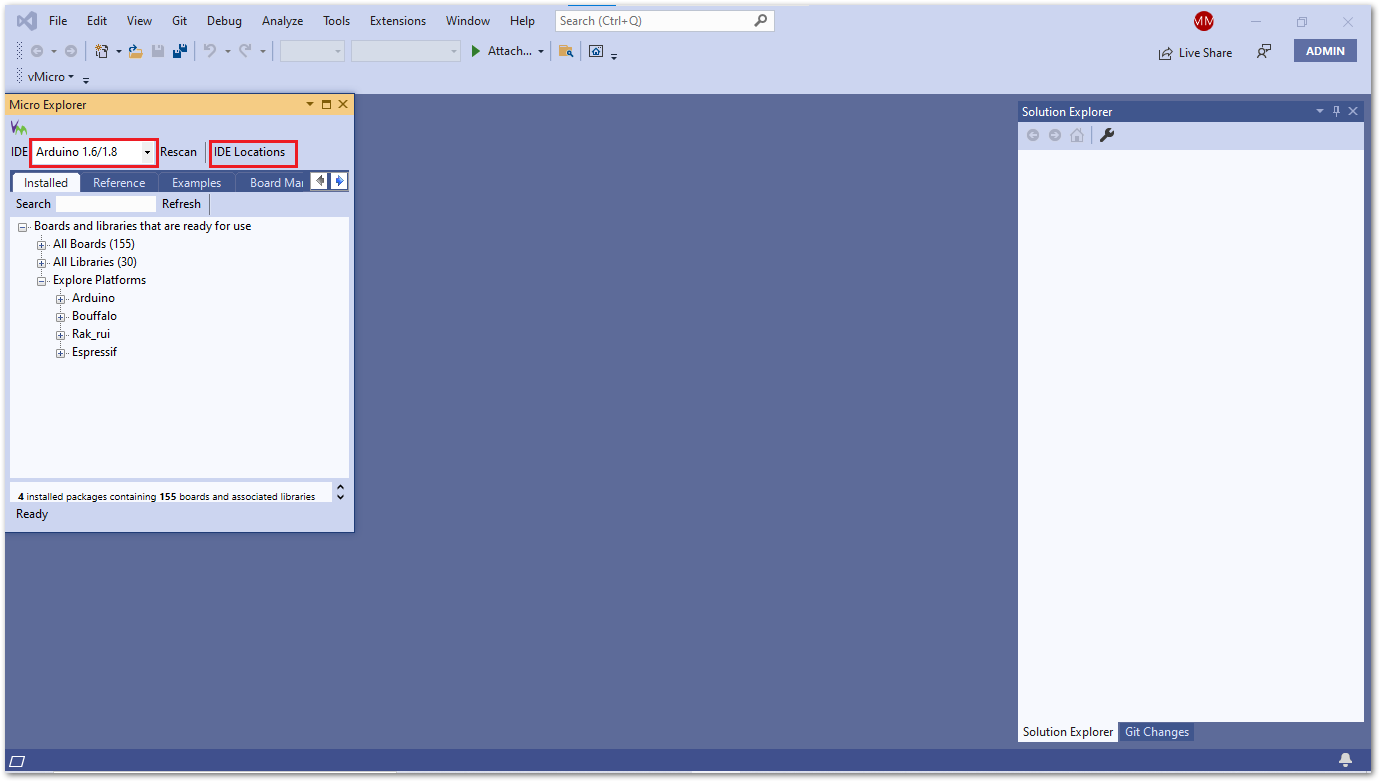
Task: Click the Find in Files folder icon
Action: pyautogui.click(x=566, y=51)
